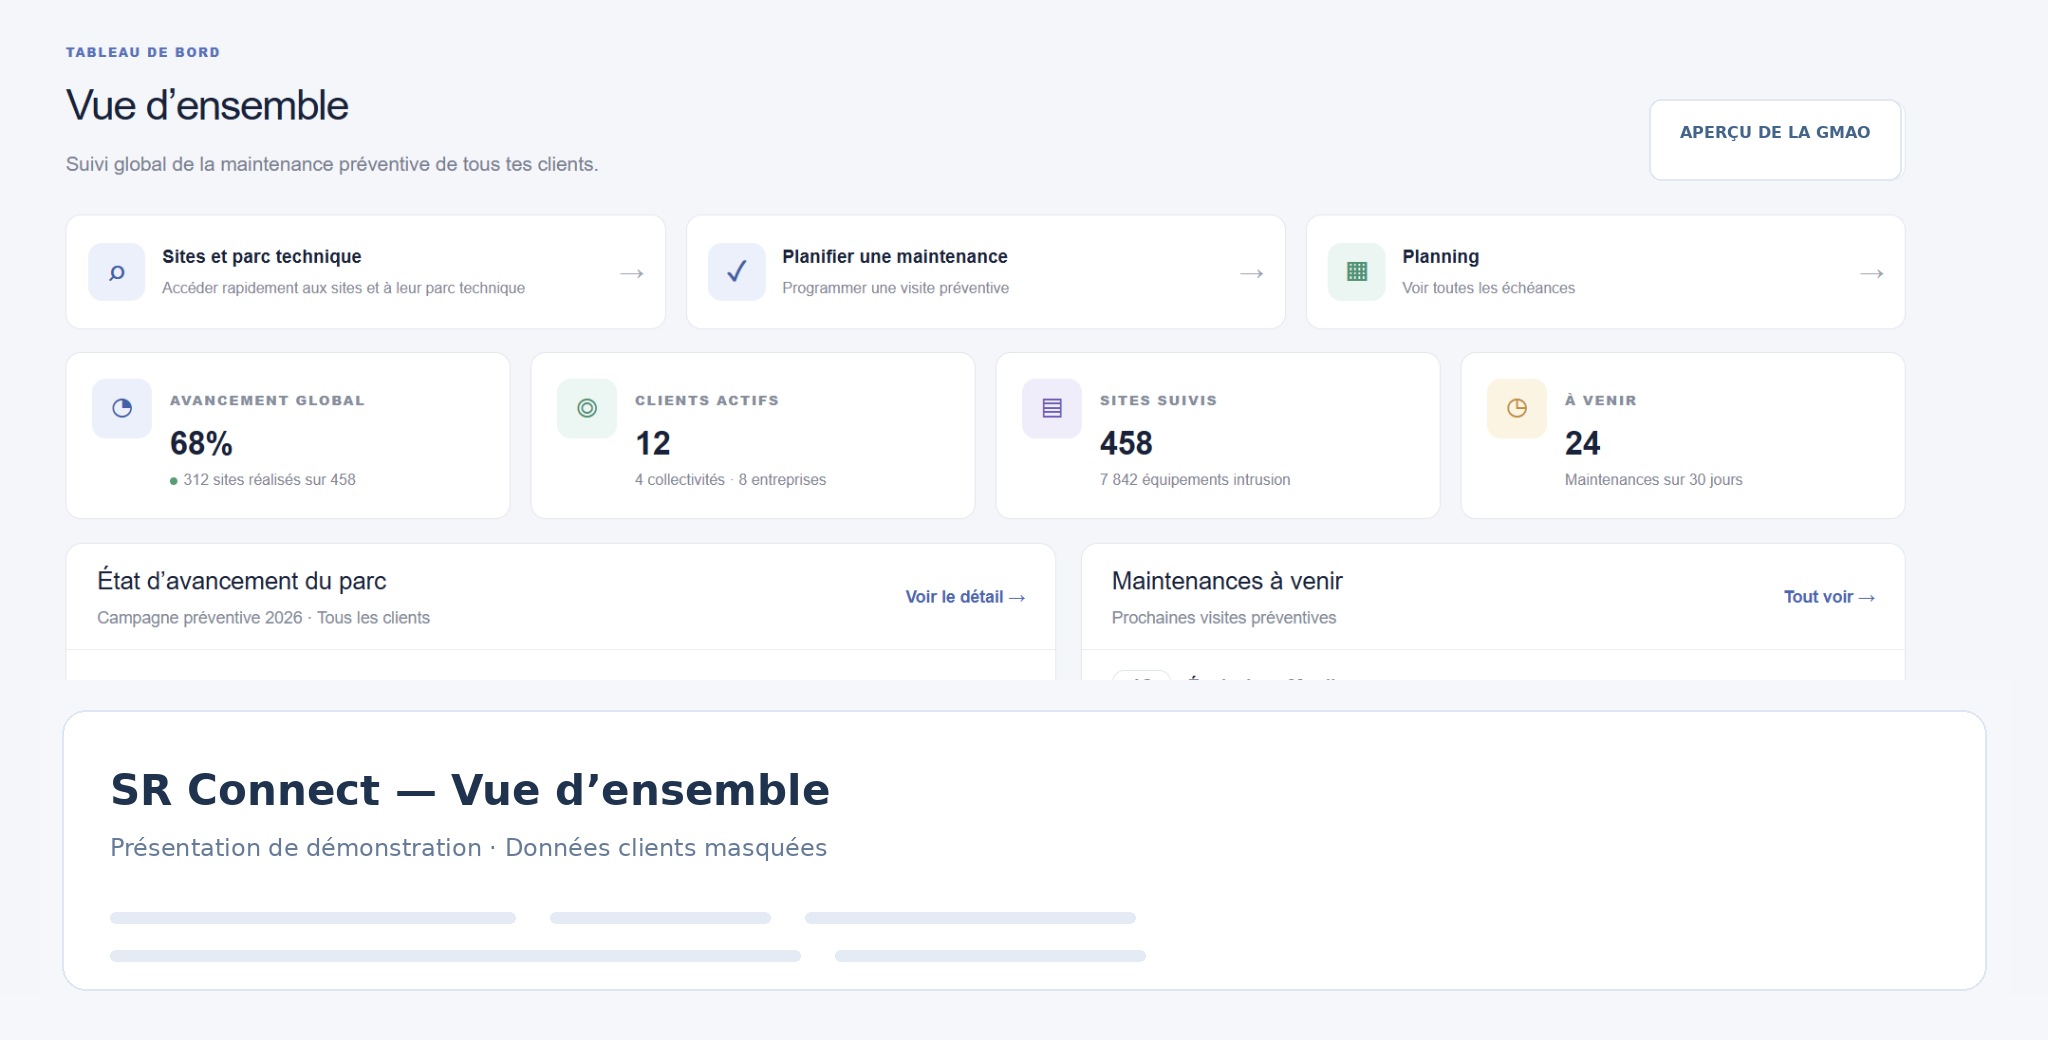This screenshot has height=1040, width=2048.
Task: Click the 24 à venir value
Action: pos(1582,443)
